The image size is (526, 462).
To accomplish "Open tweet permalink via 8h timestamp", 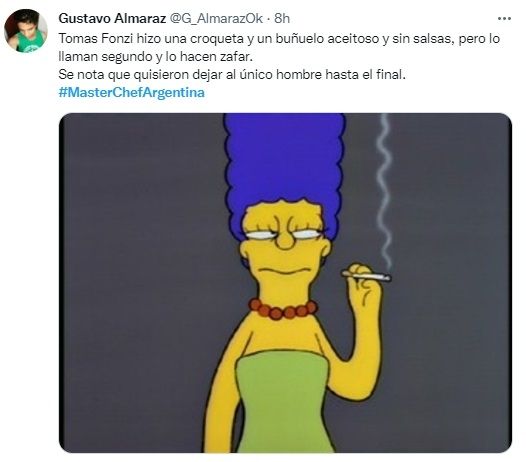I will point(282,18).
